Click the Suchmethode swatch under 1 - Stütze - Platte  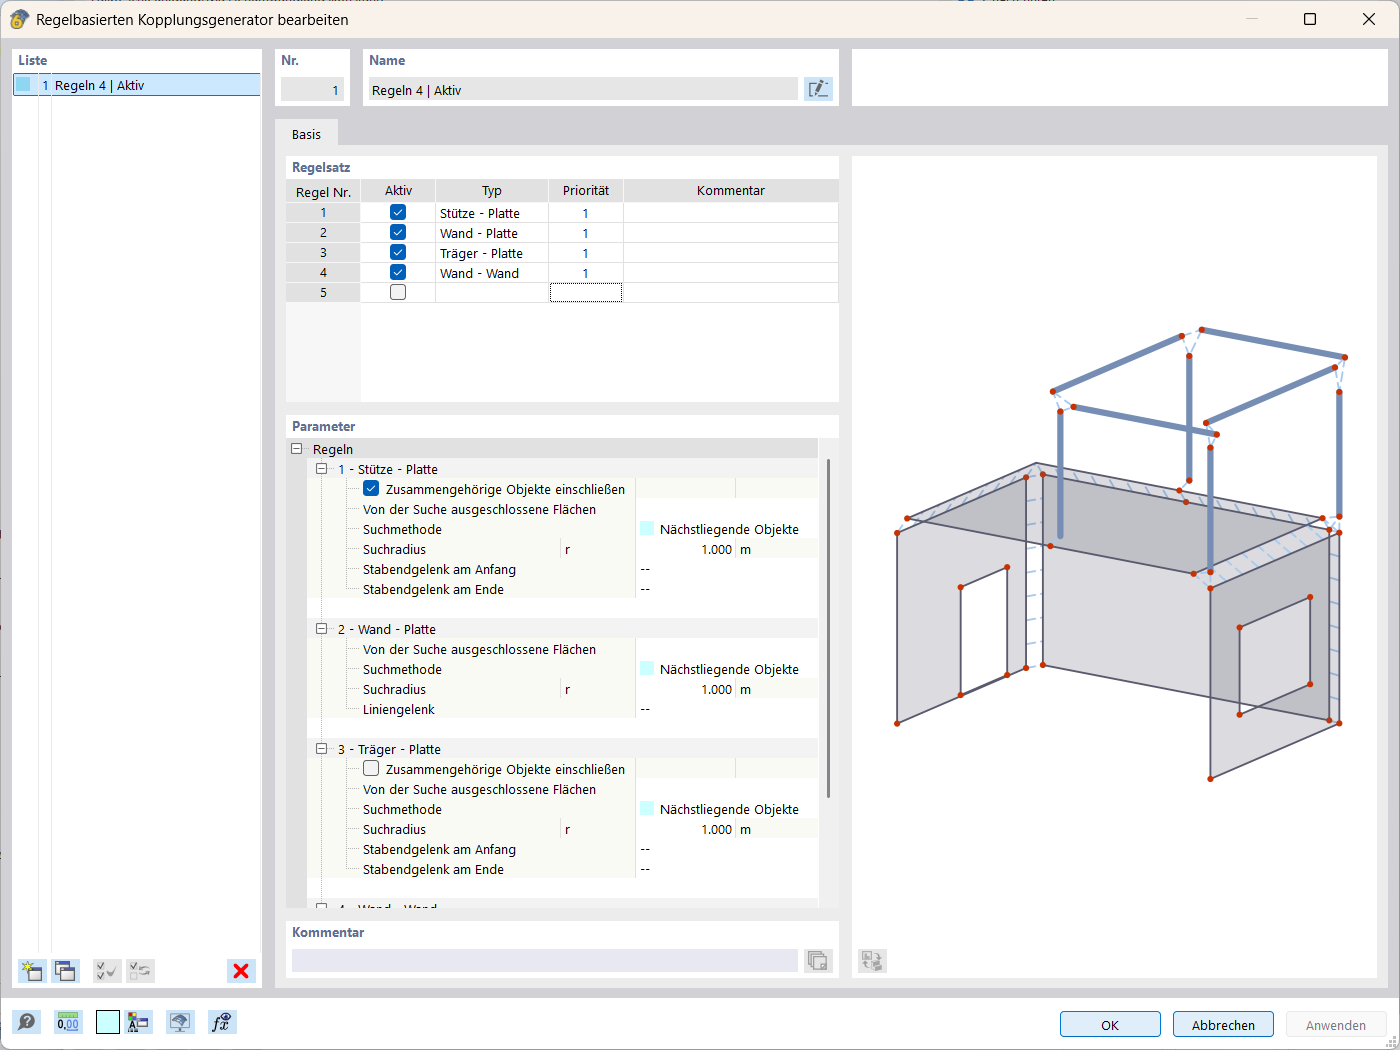tap(647, 529)
